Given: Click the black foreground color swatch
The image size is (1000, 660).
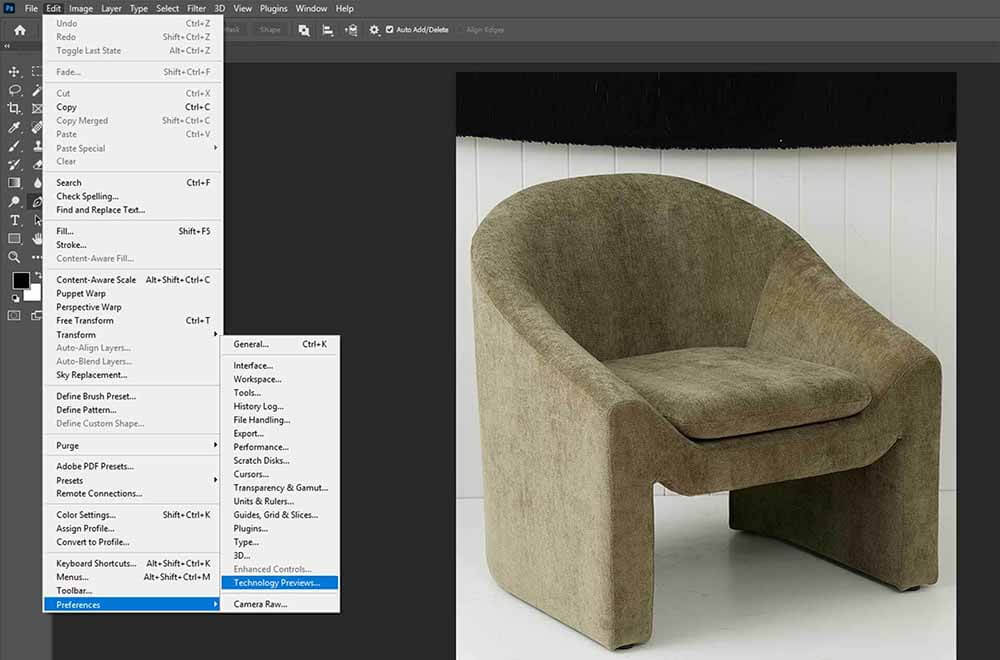Looking at the screenshot, I should click(x=20, y=280).
